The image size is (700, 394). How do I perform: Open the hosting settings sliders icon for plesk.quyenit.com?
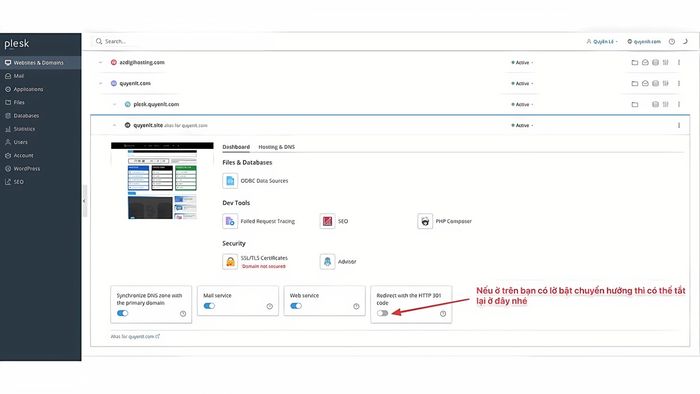666,104
